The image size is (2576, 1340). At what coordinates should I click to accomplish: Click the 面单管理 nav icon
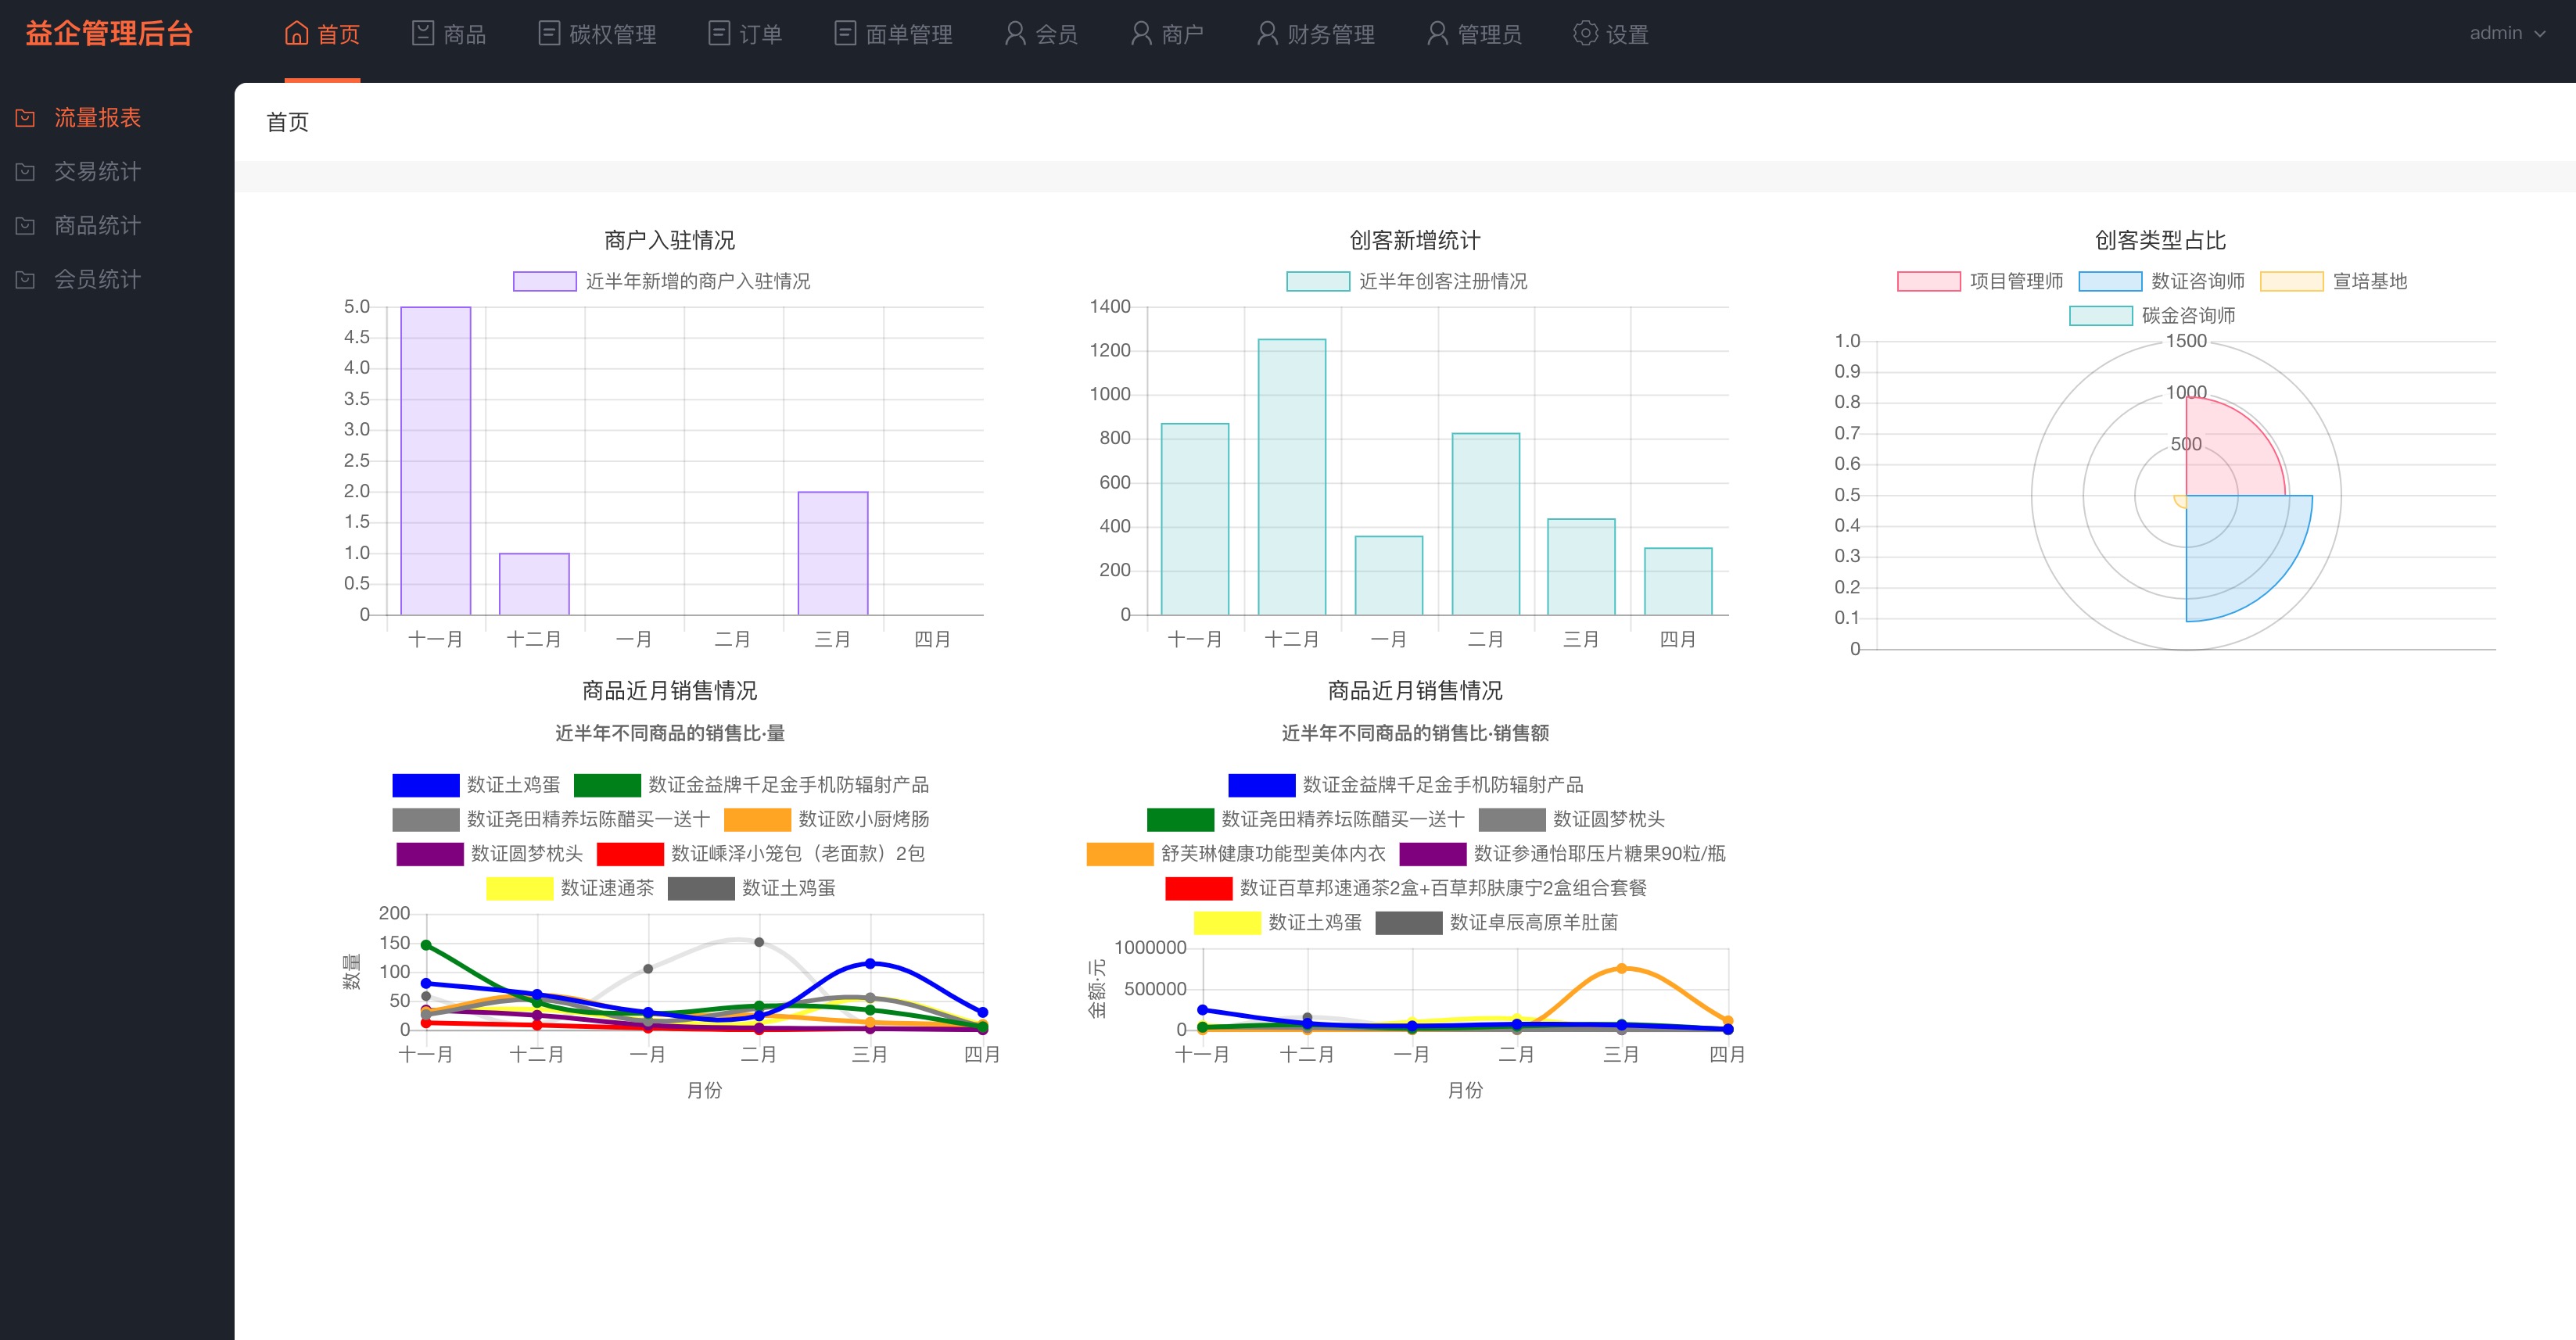pos(845,33)
